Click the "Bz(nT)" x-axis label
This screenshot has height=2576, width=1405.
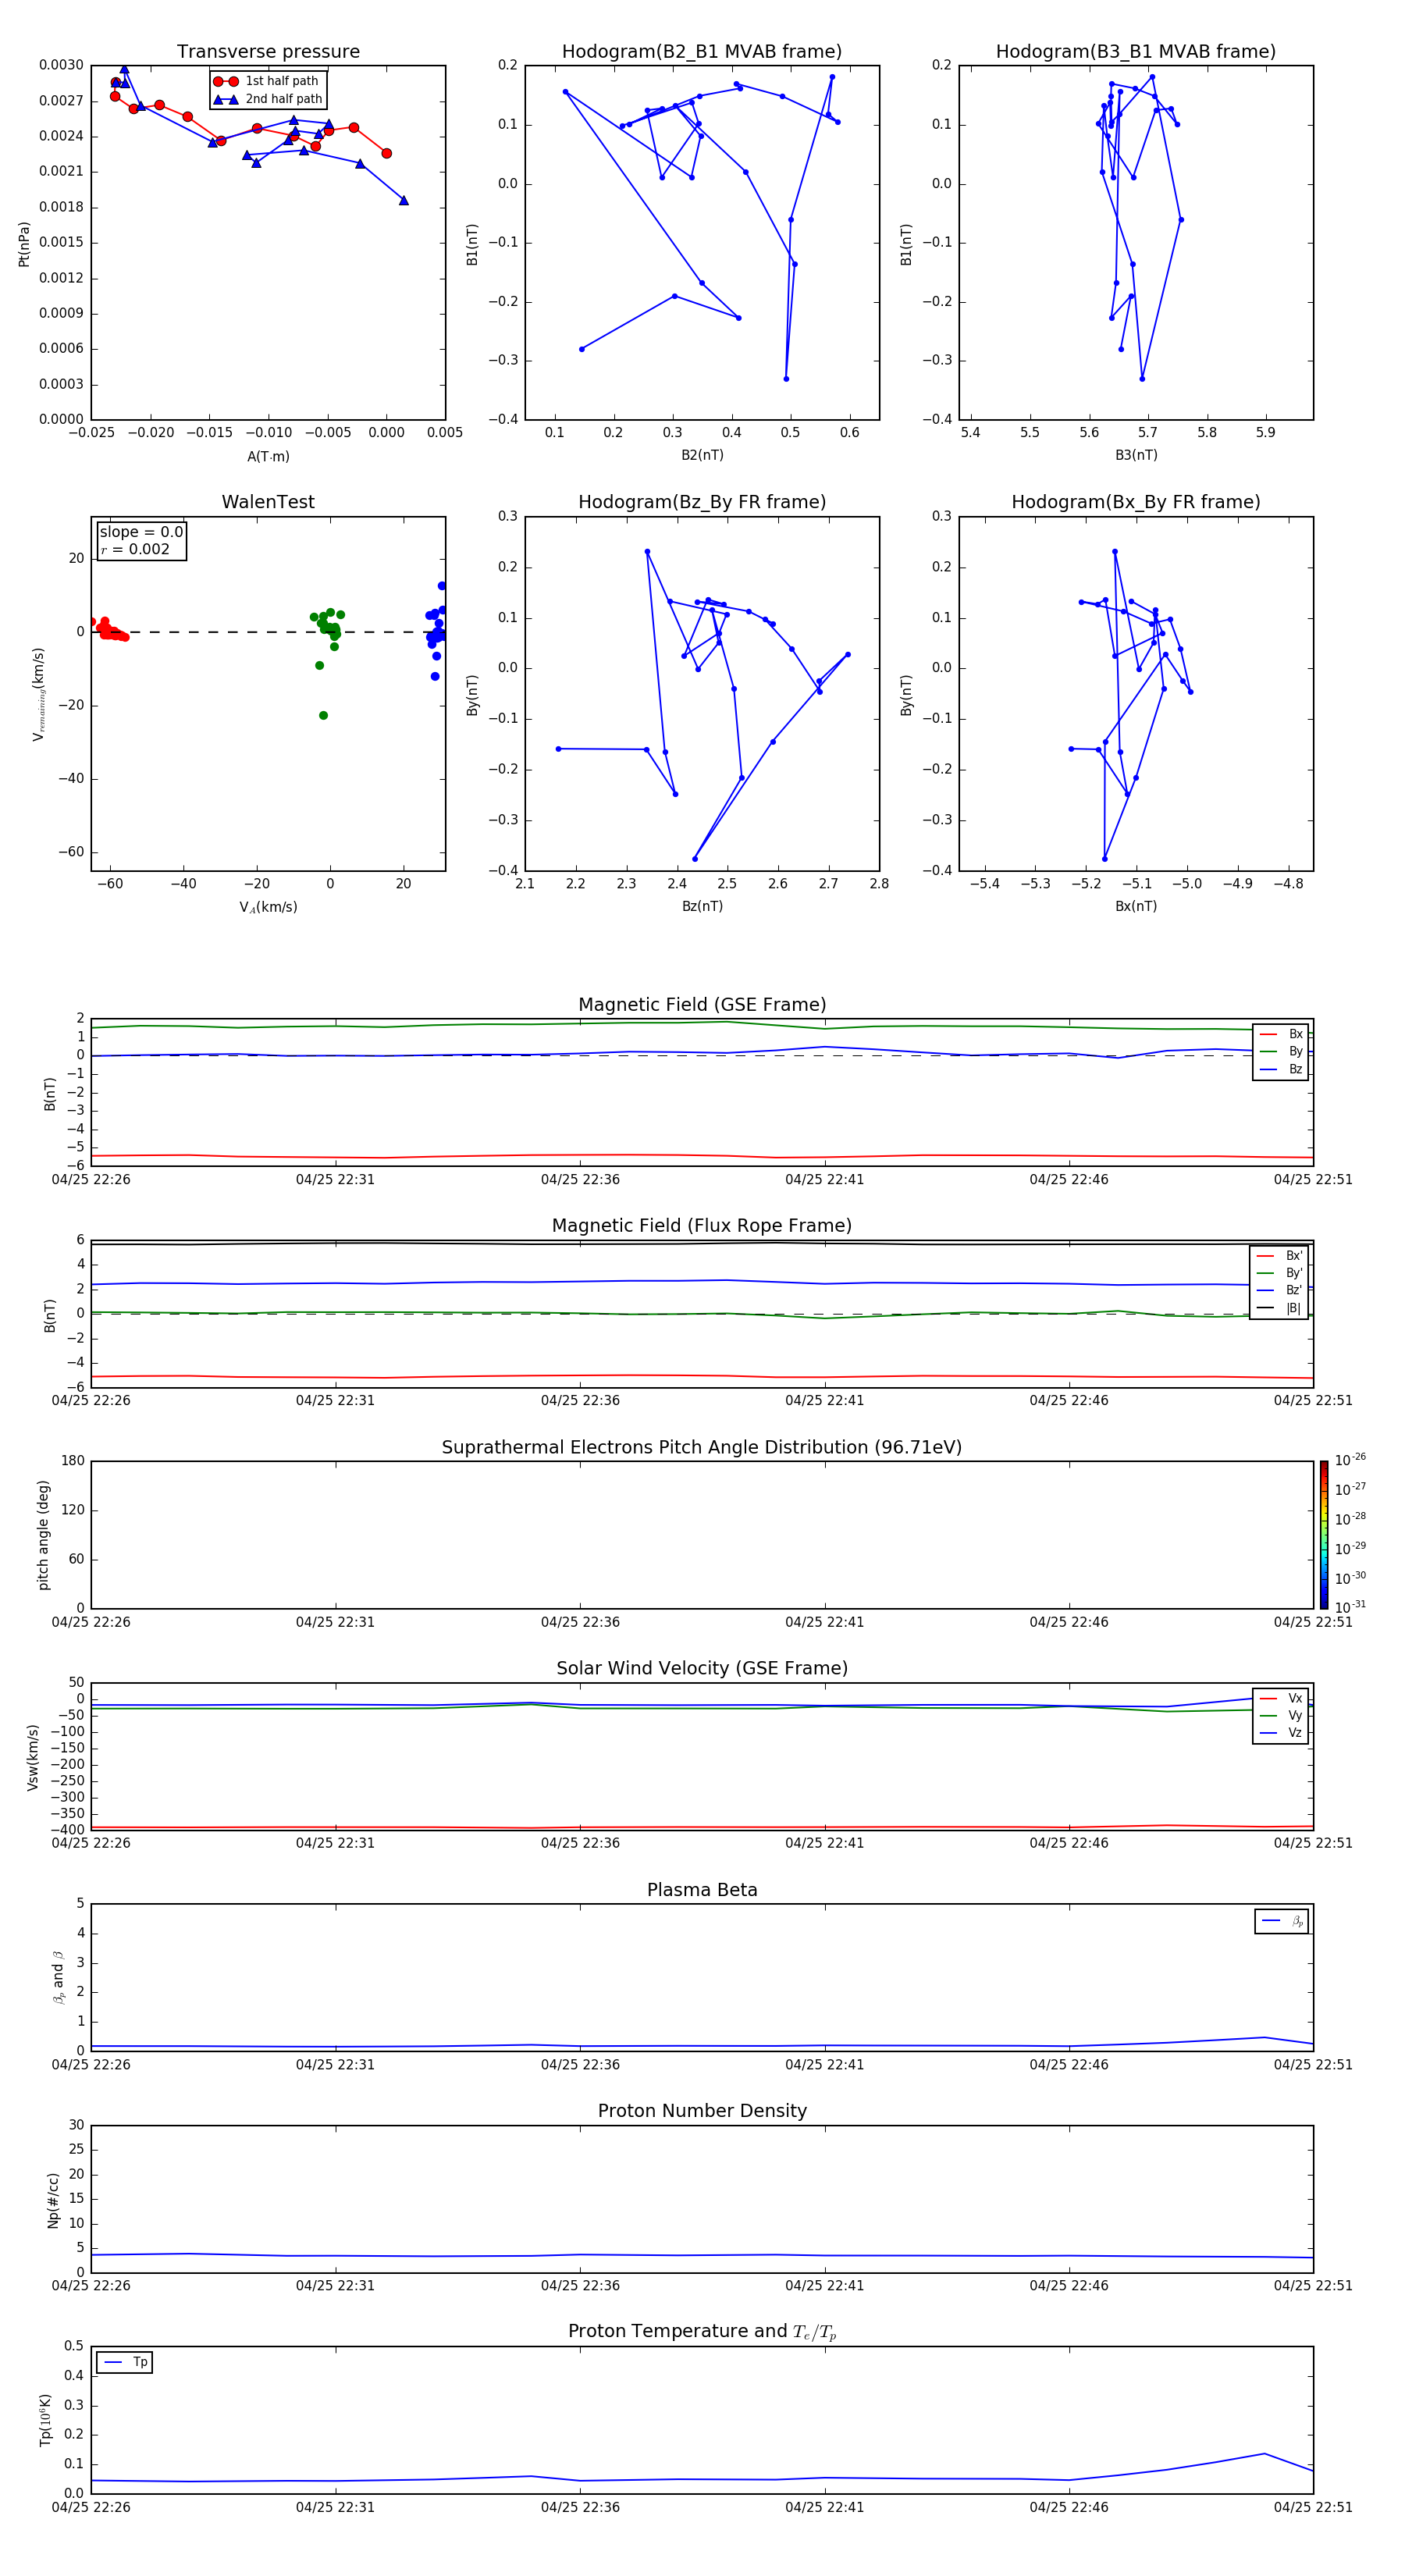pyautogui.click(x=702, y=906)
